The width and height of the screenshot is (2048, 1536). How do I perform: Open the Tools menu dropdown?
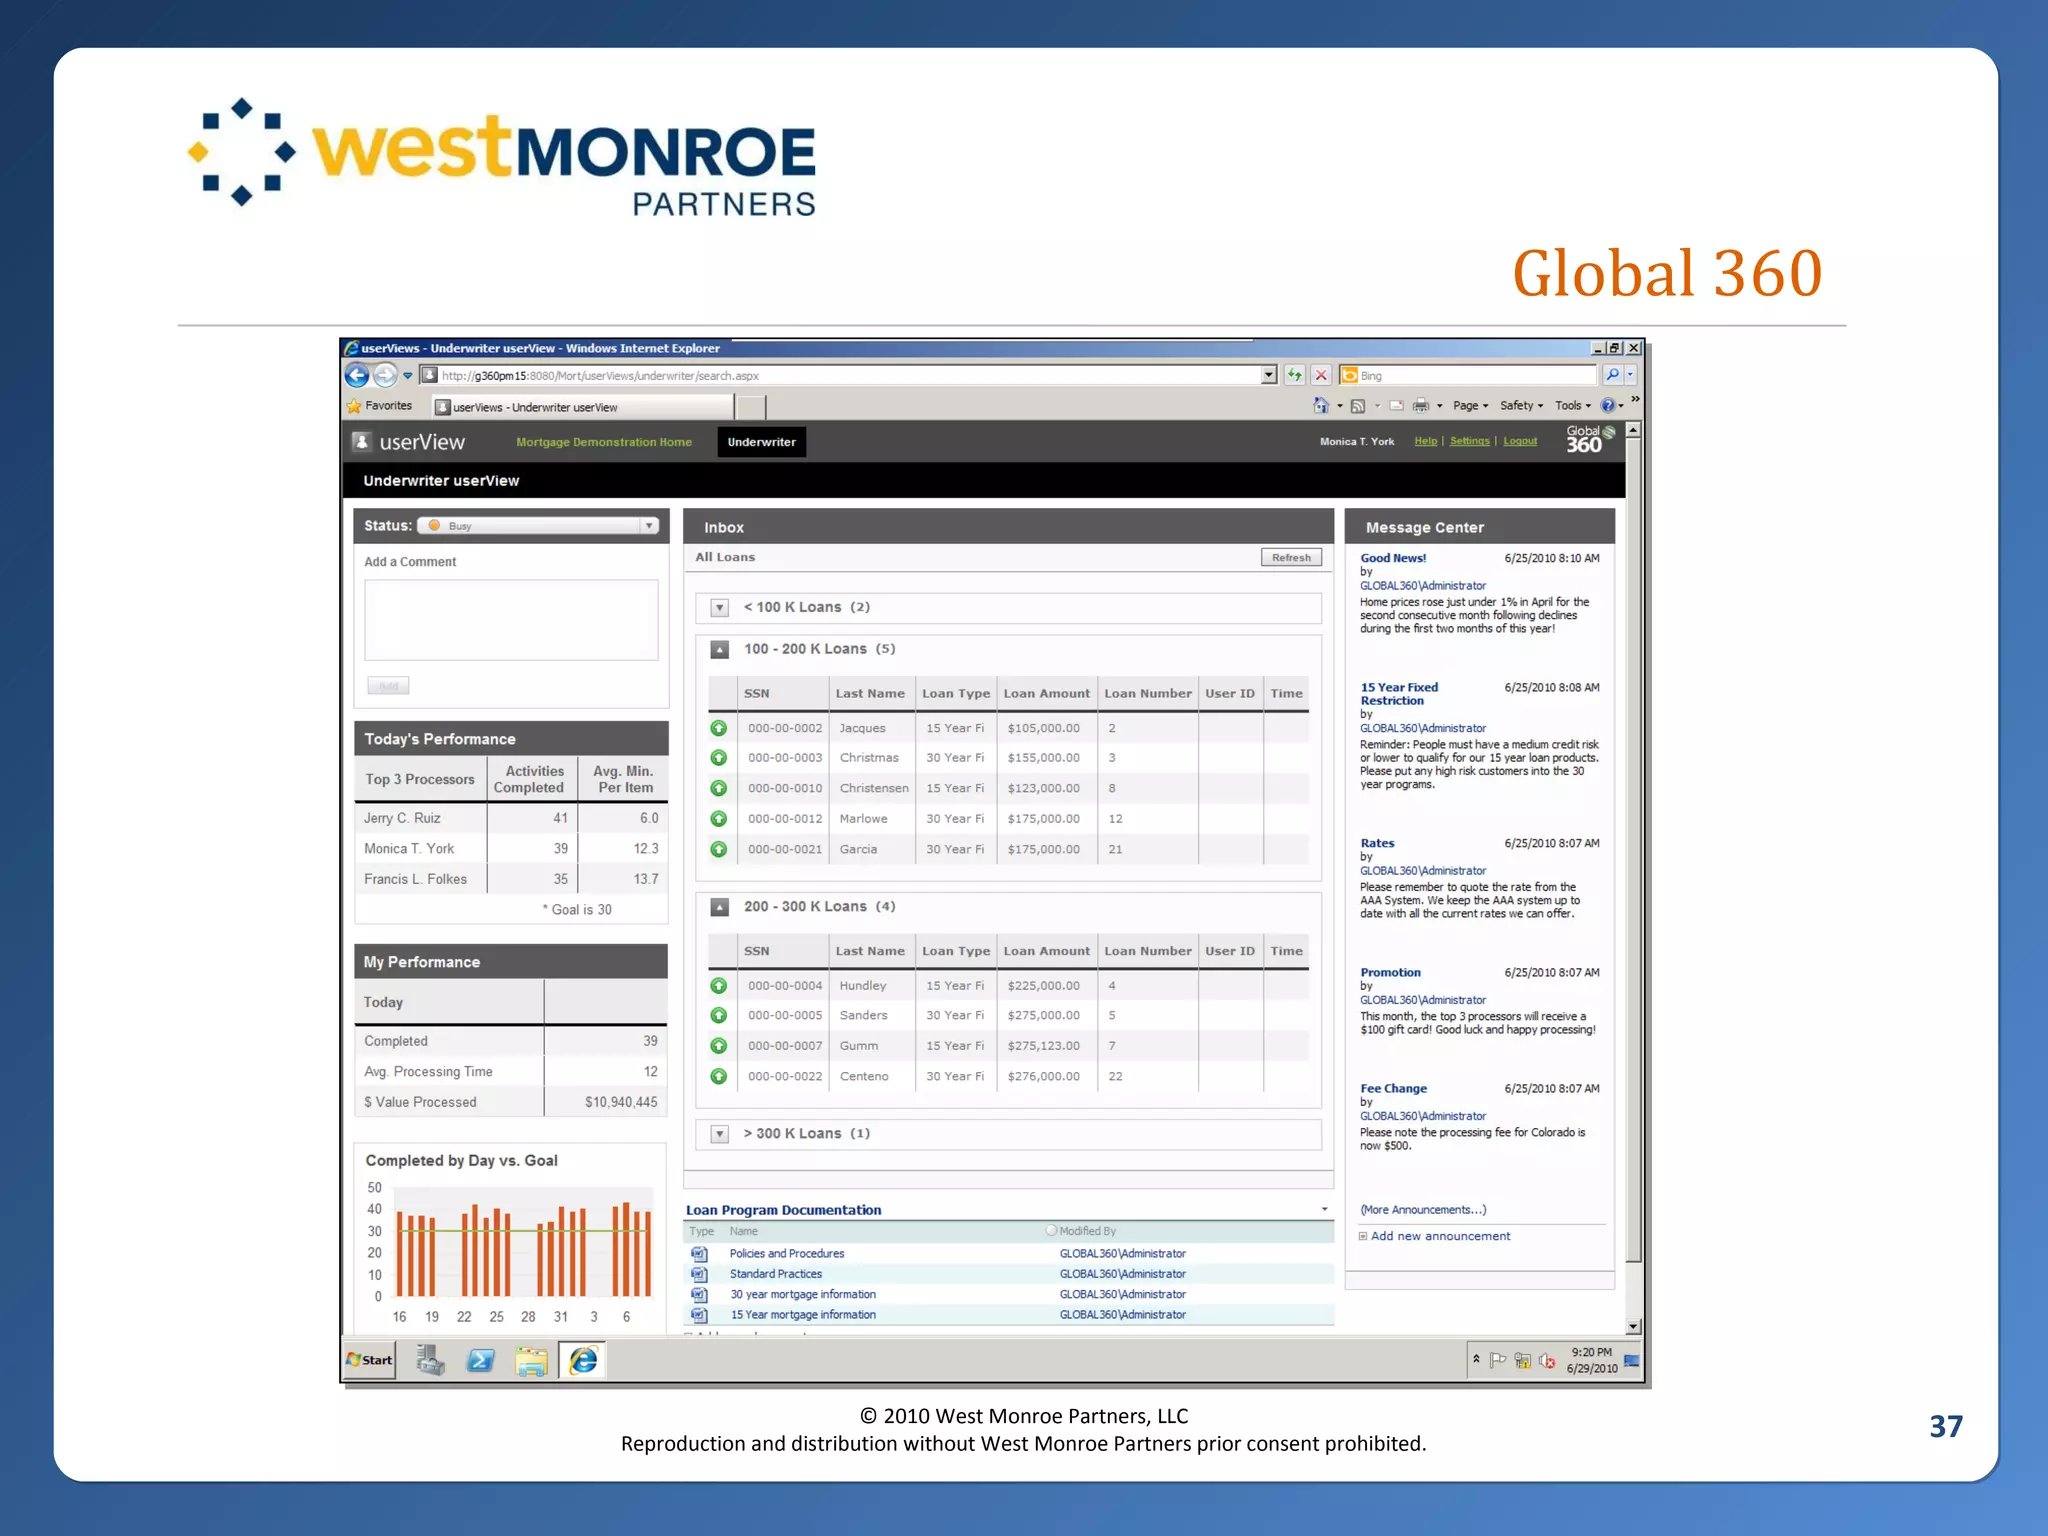(x=1572, y=406)
